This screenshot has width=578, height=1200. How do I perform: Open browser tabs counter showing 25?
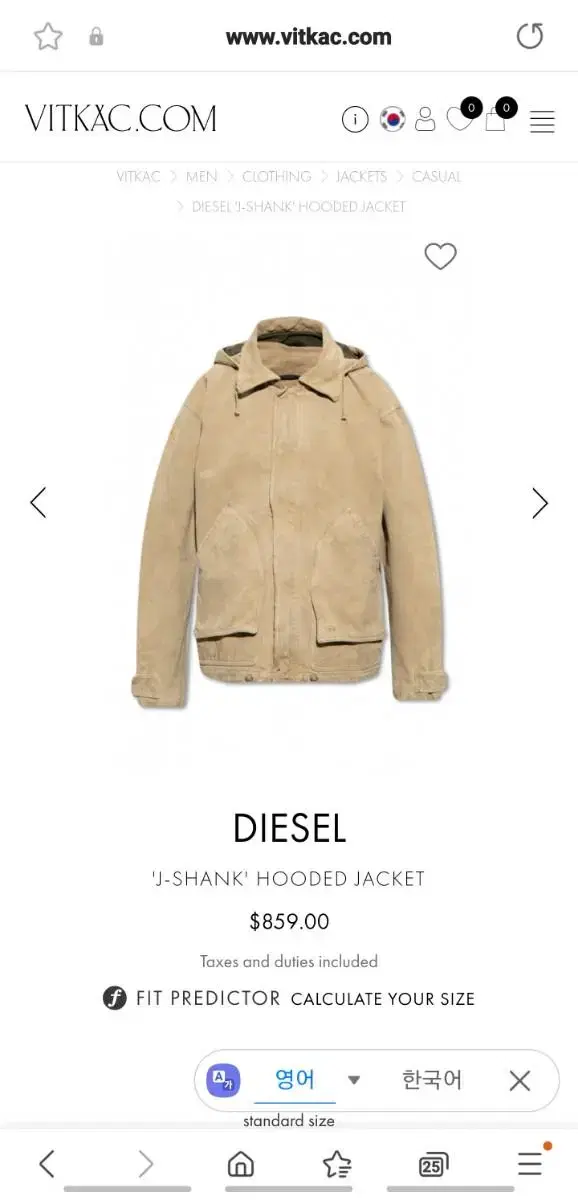tap(433, 1164)
